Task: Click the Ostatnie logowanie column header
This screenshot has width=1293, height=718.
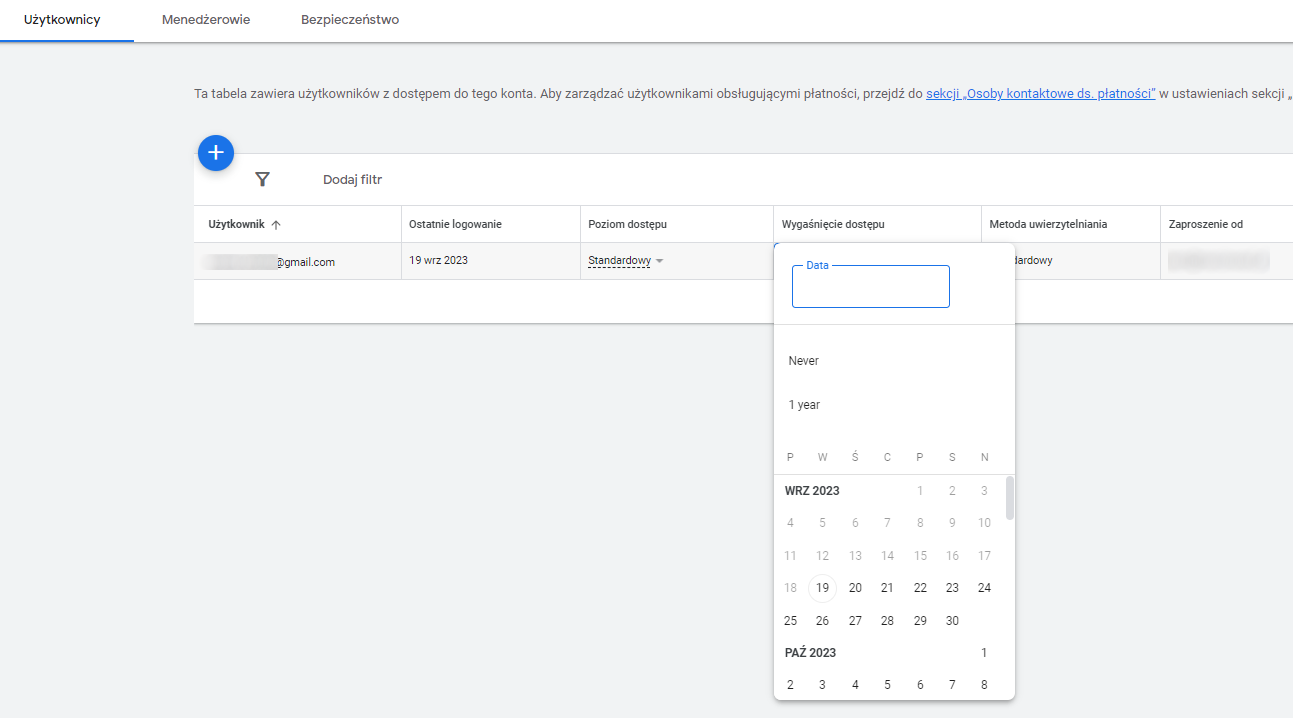Action: (x=465, y=223)
